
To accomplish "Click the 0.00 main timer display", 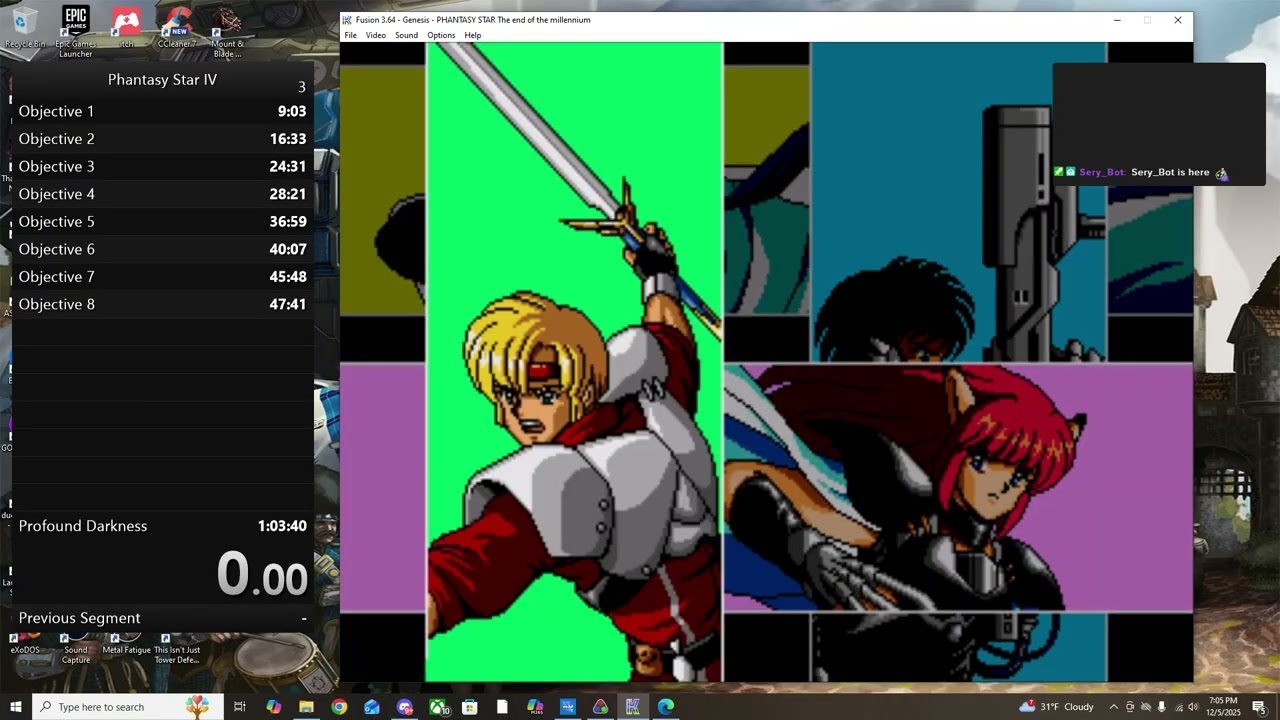I will (x=262, y=574).
